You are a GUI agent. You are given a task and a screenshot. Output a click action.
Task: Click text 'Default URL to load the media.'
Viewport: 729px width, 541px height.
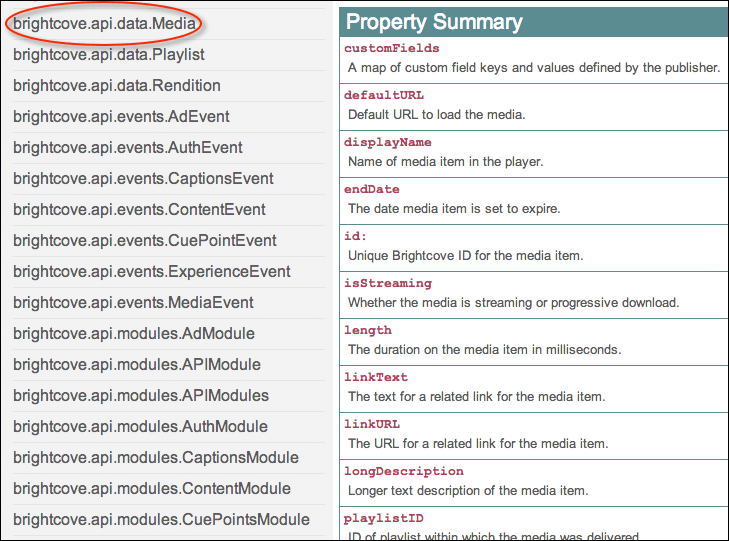[437, 115]
